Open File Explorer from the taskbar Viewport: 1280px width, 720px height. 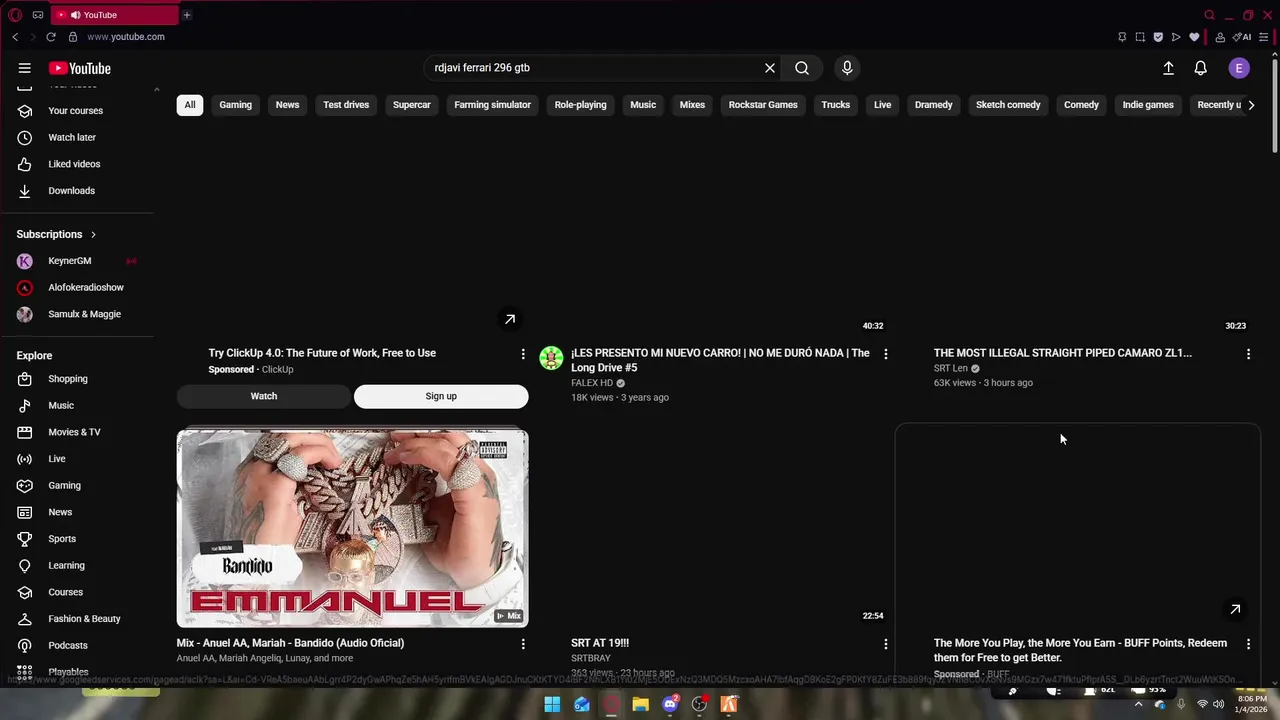641,704
